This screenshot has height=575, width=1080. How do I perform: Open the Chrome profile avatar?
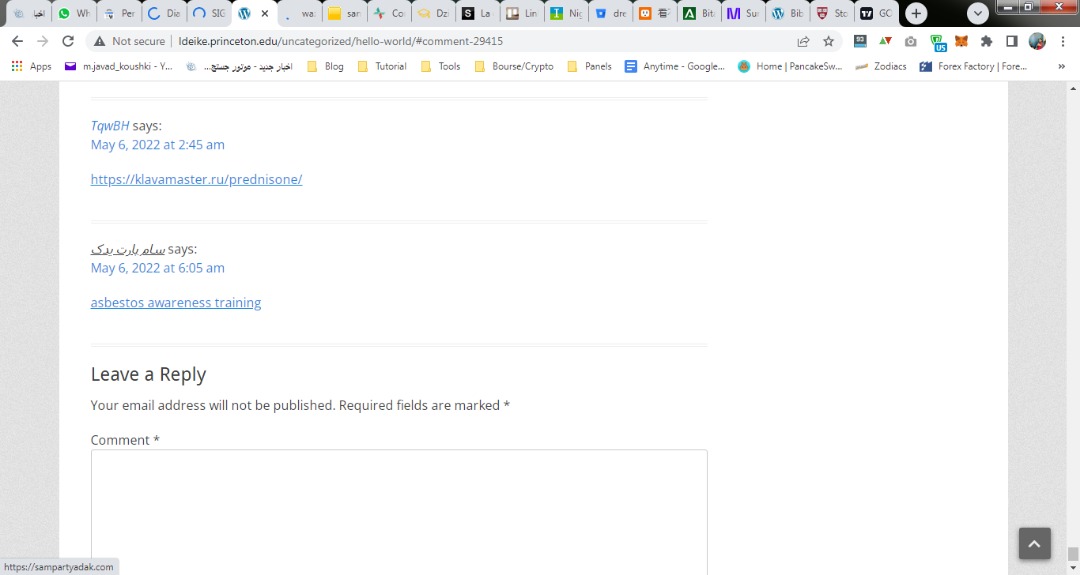(1037, 41)
